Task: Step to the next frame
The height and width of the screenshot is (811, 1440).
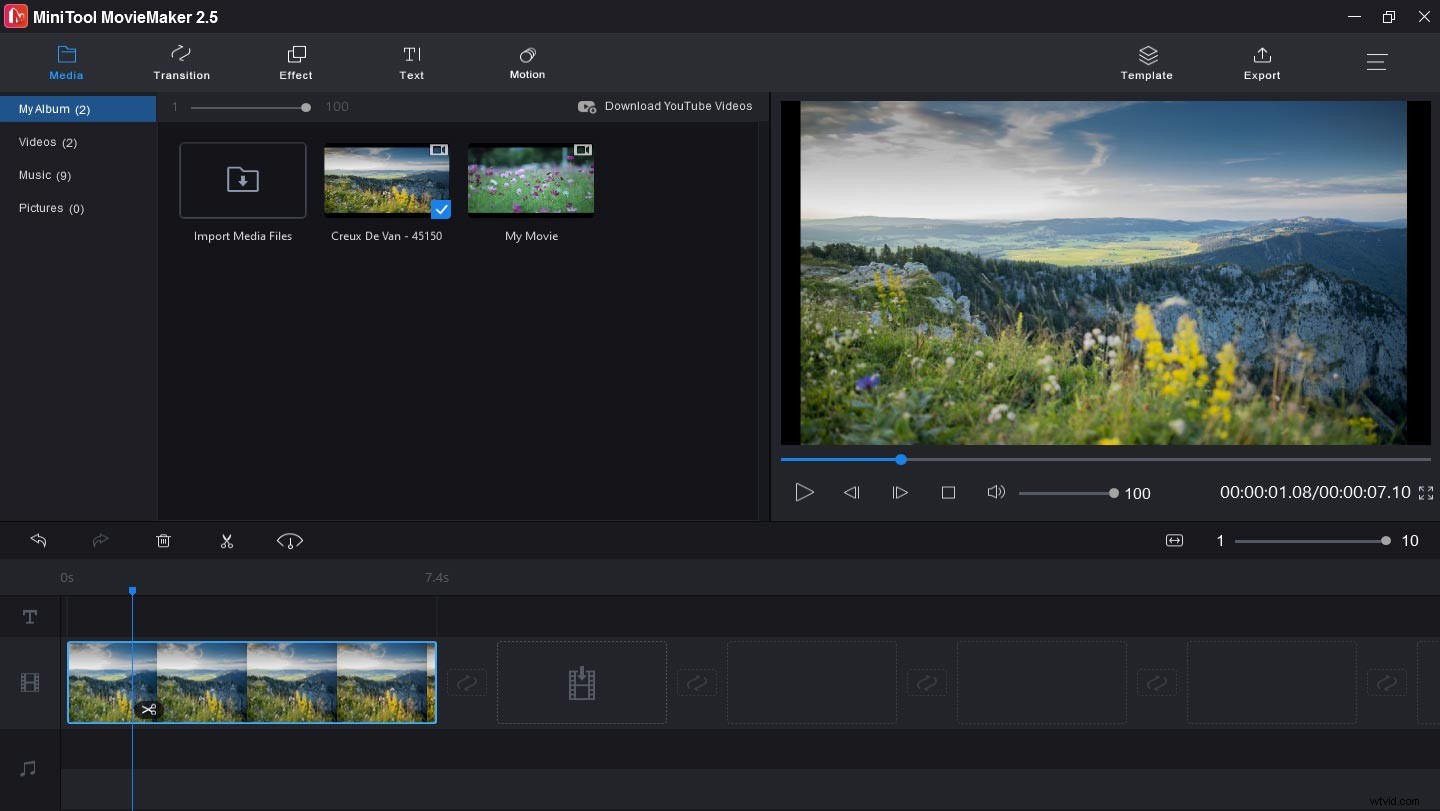Action: (900, 493)
